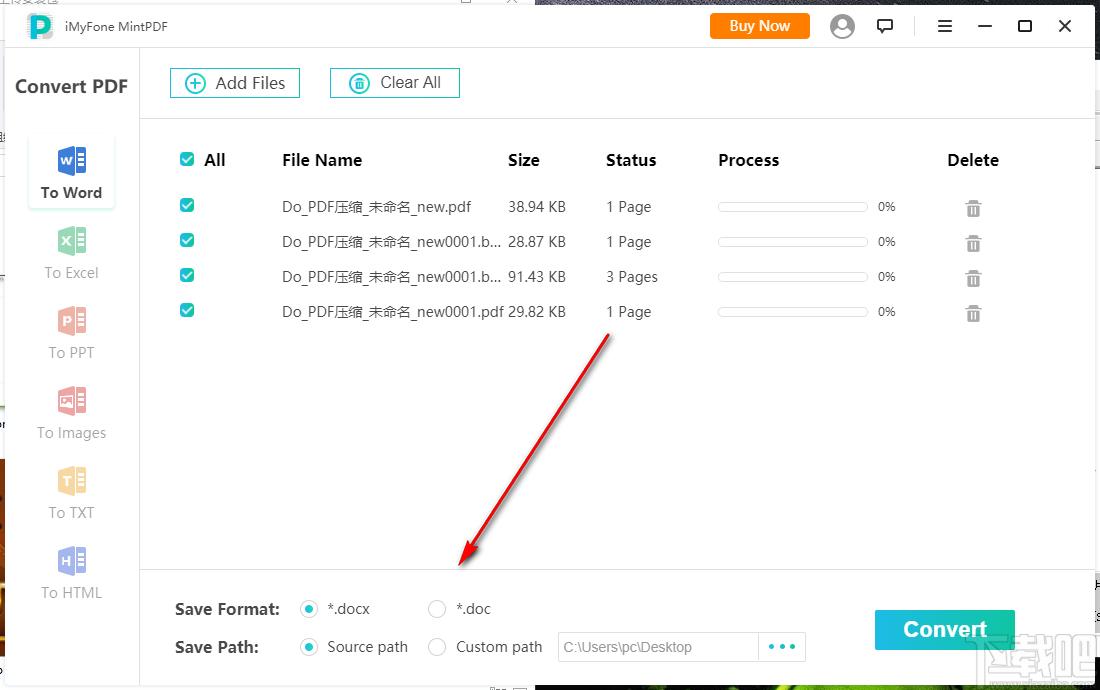1100x690 pixels.
Task: Click progress bar of the 28.87 KB file
Action: coord(793,242)
